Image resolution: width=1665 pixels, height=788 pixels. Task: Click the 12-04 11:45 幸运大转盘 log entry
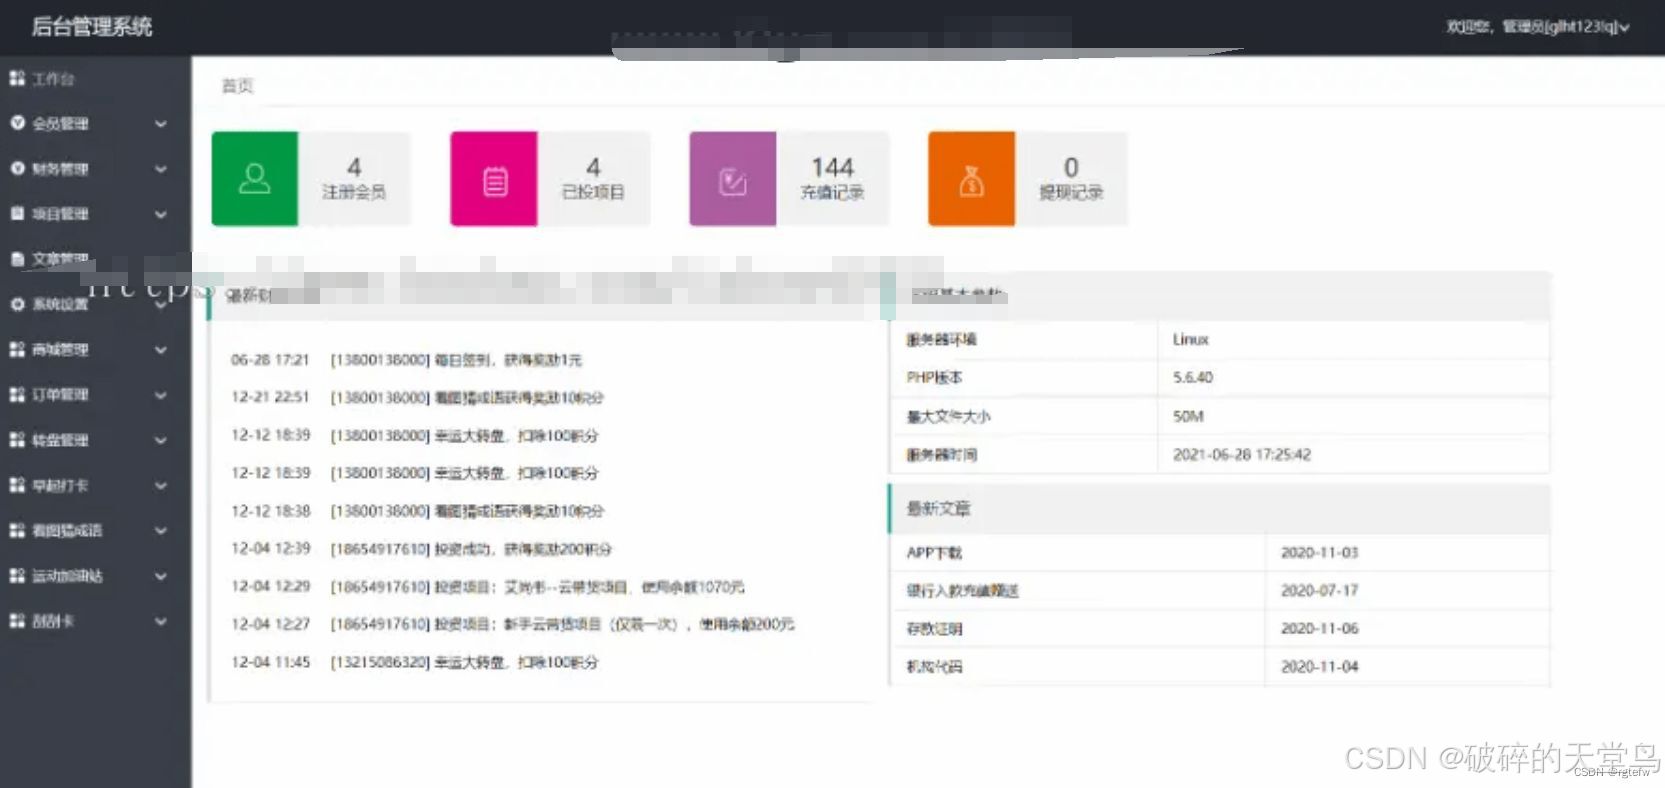pyautogui.click(x=414, y=662)
